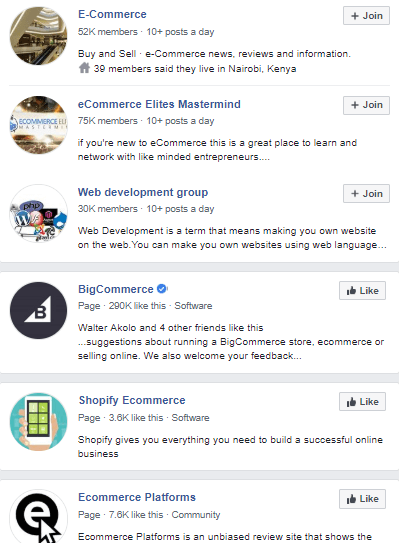Click the Web development group picture
The width and height of the screenshot is (399, 543).
[38, 213]
